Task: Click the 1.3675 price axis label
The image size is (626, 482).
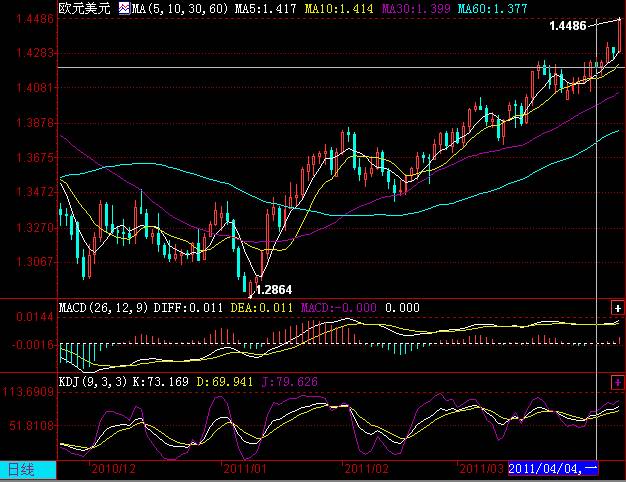Action: (x=35, y=157)
